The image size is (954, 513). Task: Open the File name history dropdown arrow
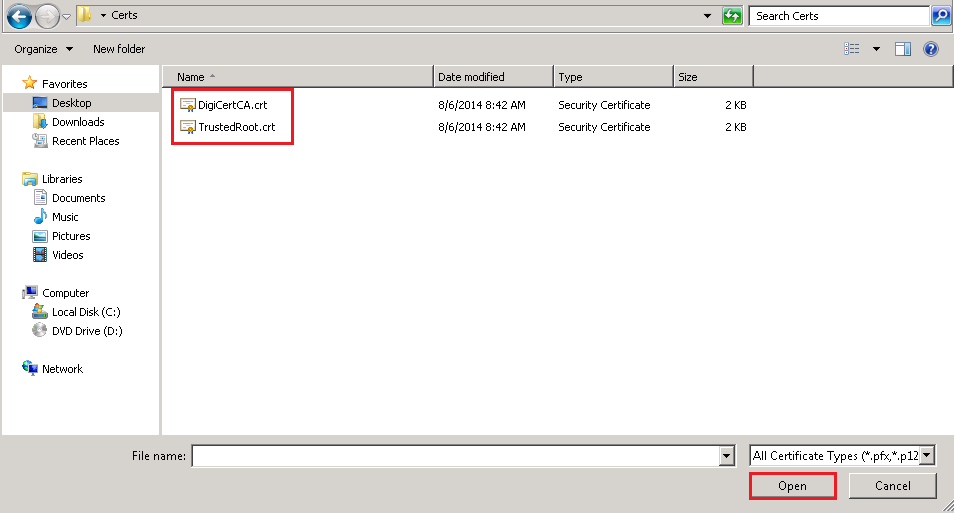tap(727, 456)
